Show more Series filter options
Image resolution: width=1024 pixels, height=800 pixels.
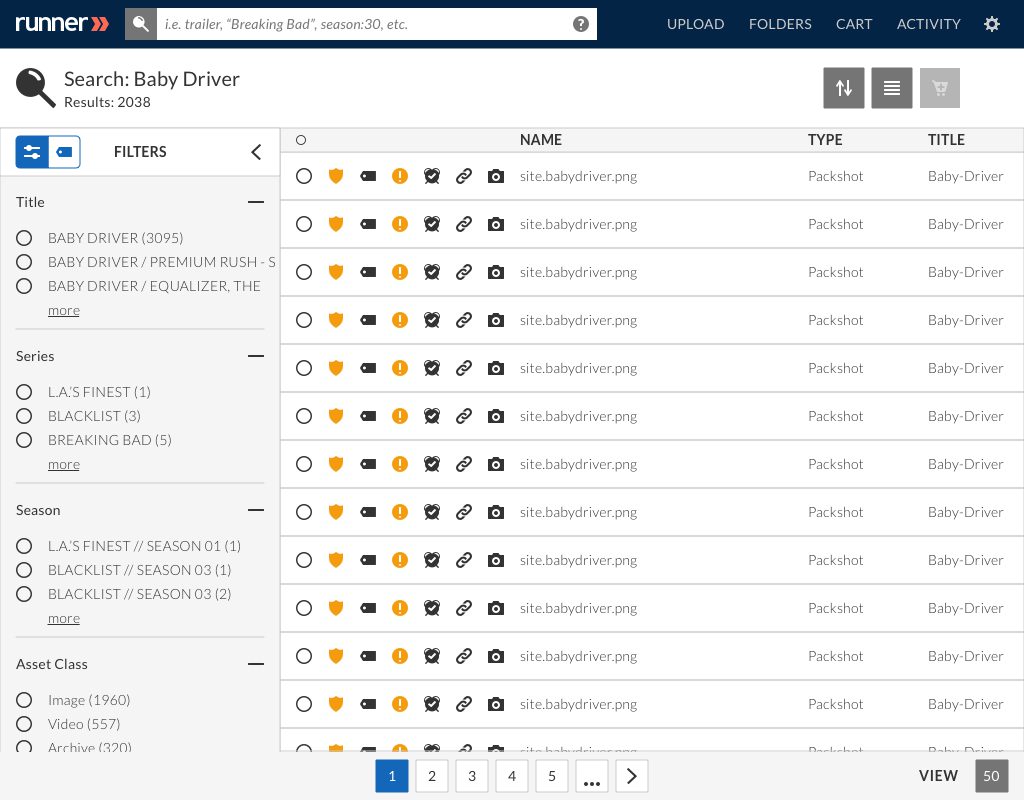click(x=64, y=464)
